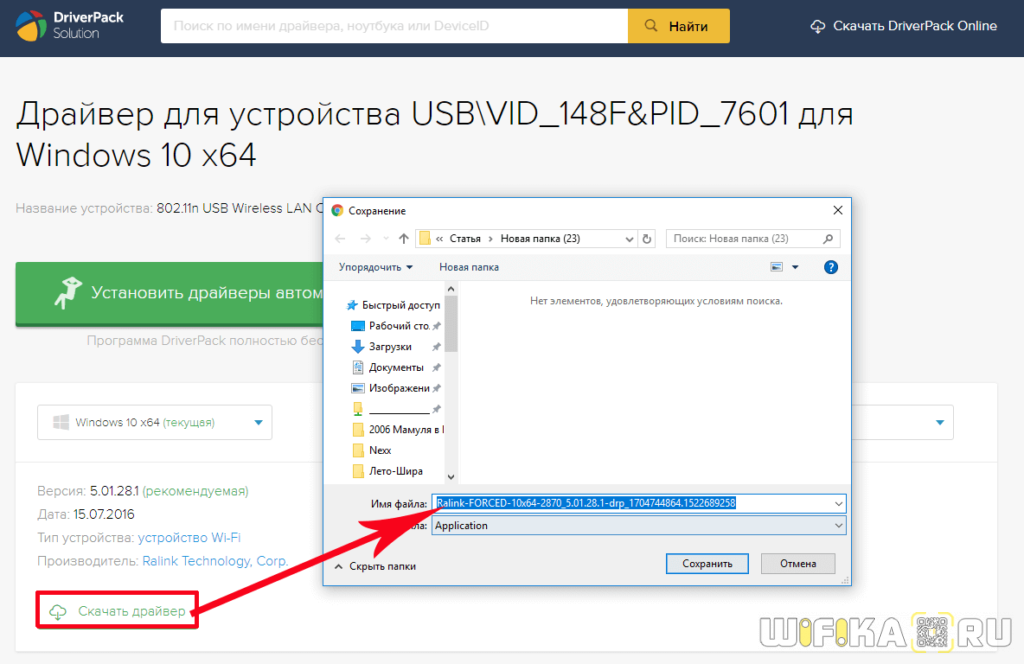Click the change view icon in the dialog toolbar

point(777,267)
